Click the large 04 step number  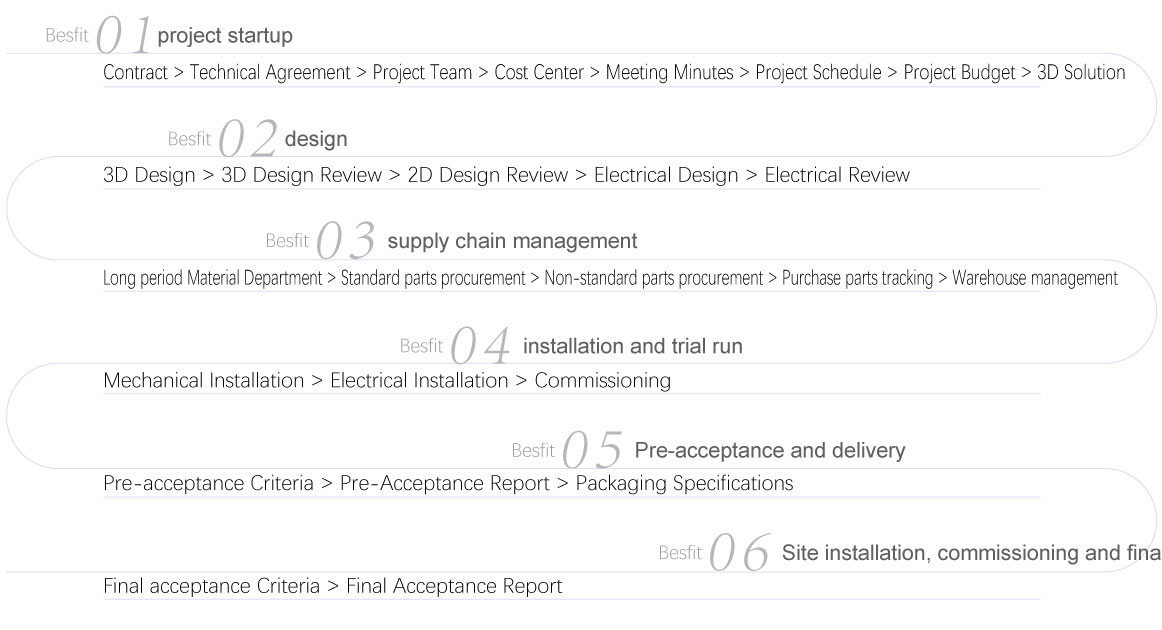(x=481, y=347)
